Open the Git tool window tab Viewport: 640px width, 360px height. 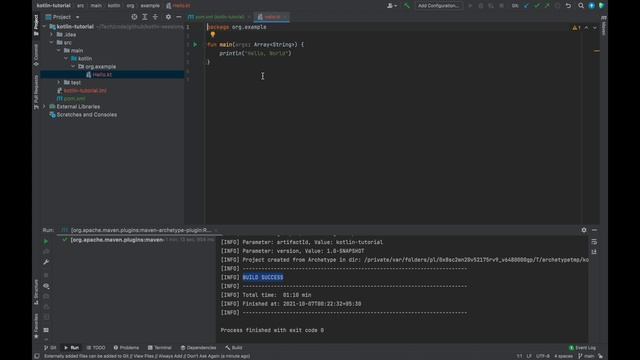coord(50,348)
